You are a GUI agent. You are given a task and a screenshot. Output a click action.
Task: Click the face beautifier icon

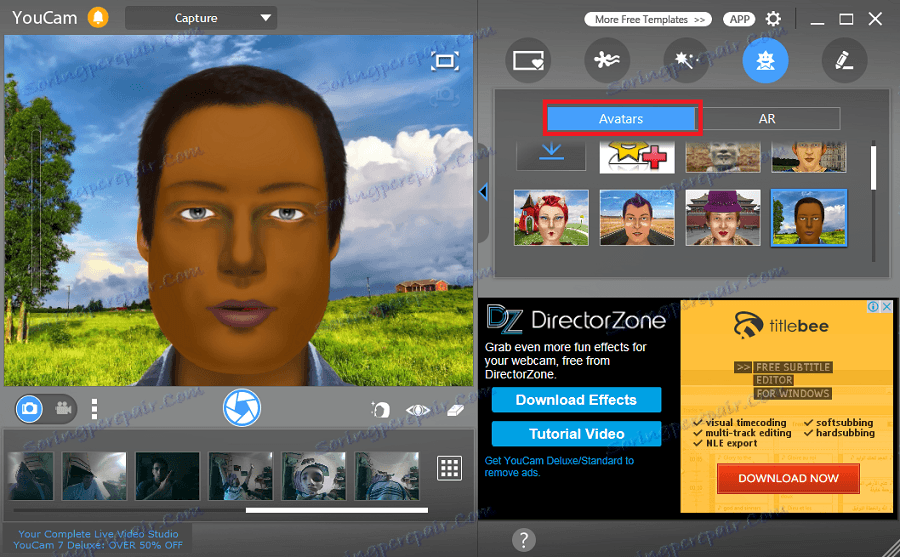coord(379,409)
